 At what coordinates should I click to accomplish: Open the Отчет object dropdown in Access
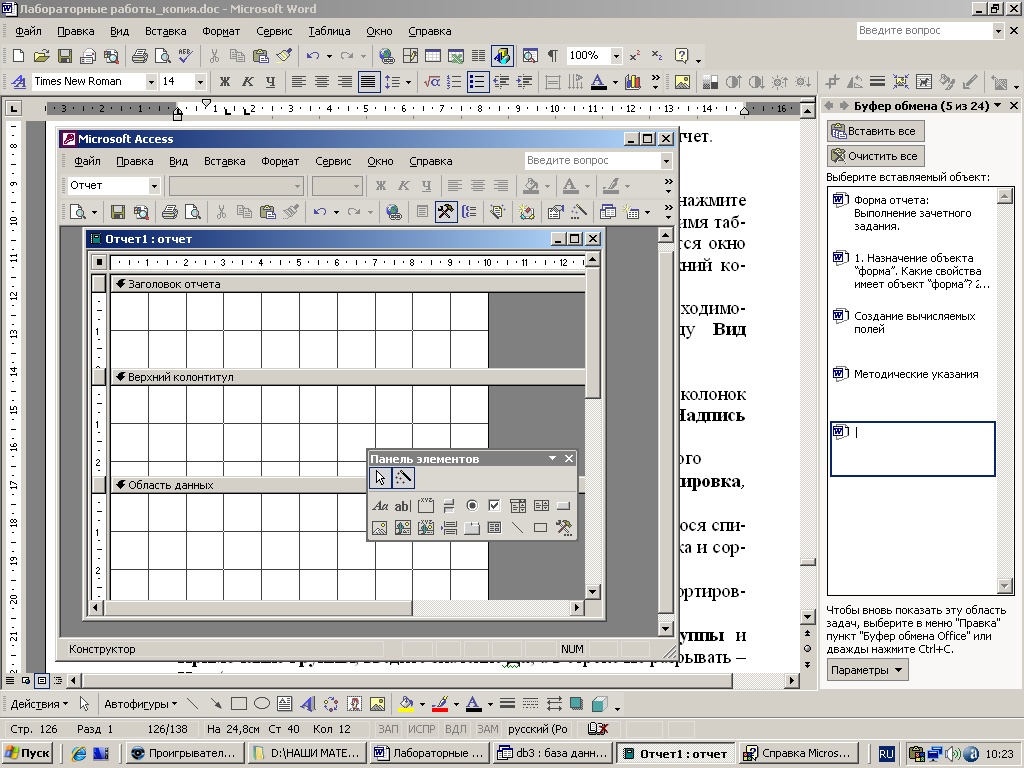(x=154, y=185)
